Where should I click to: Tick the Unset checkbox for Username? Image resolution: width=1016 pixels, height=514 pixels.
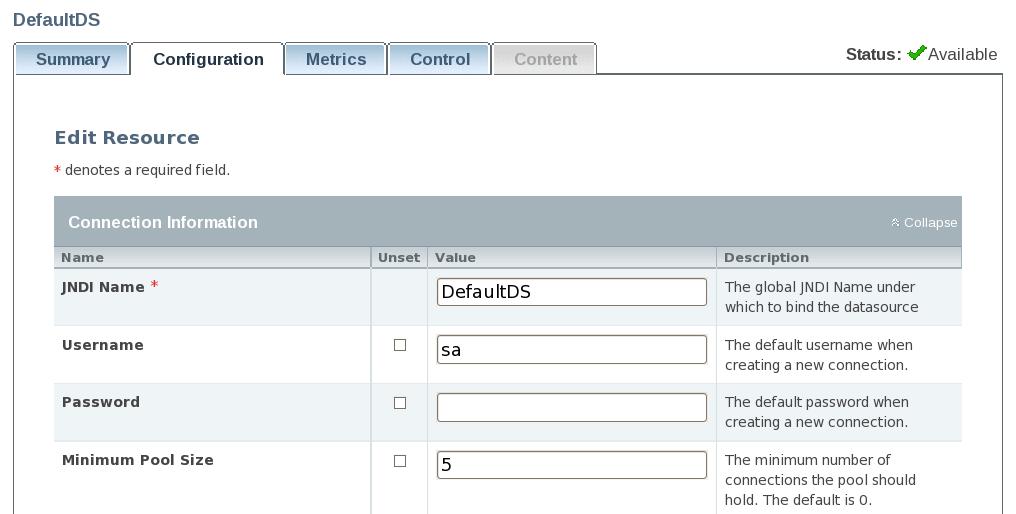pos(400,345)
